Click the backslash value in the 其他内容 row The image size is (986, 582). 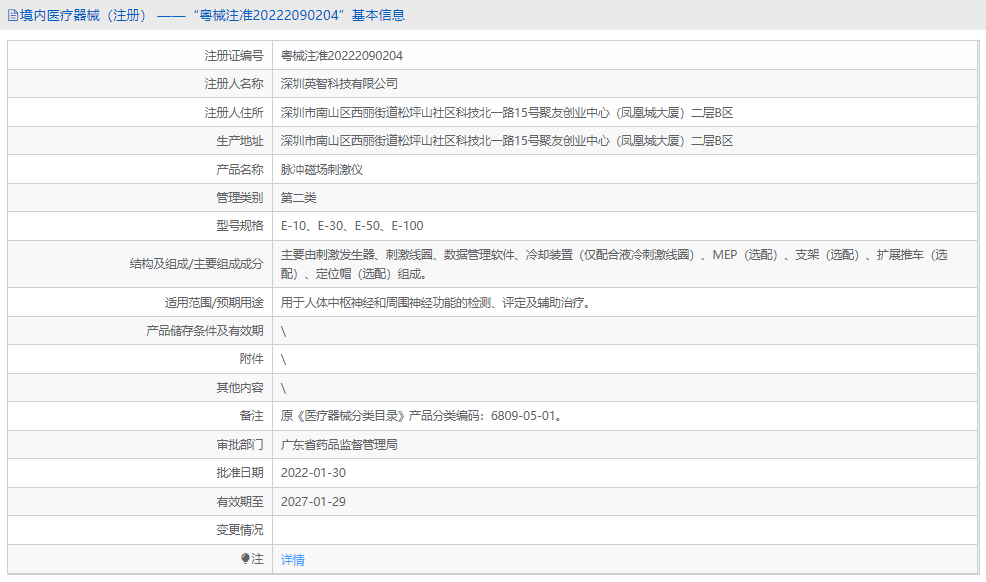pos(283,388)
